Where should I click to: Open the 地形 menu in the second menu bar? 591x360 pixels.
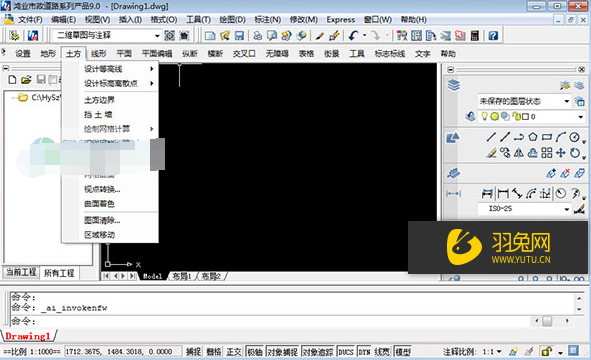coord(48,54)
